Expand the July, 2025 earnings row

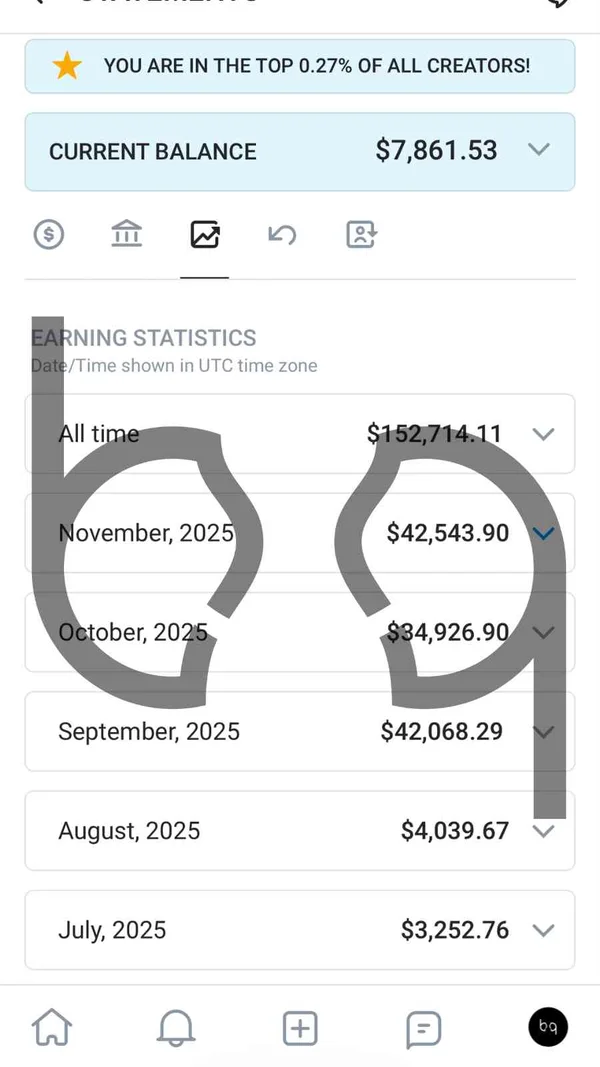click(x=543, y=930)
